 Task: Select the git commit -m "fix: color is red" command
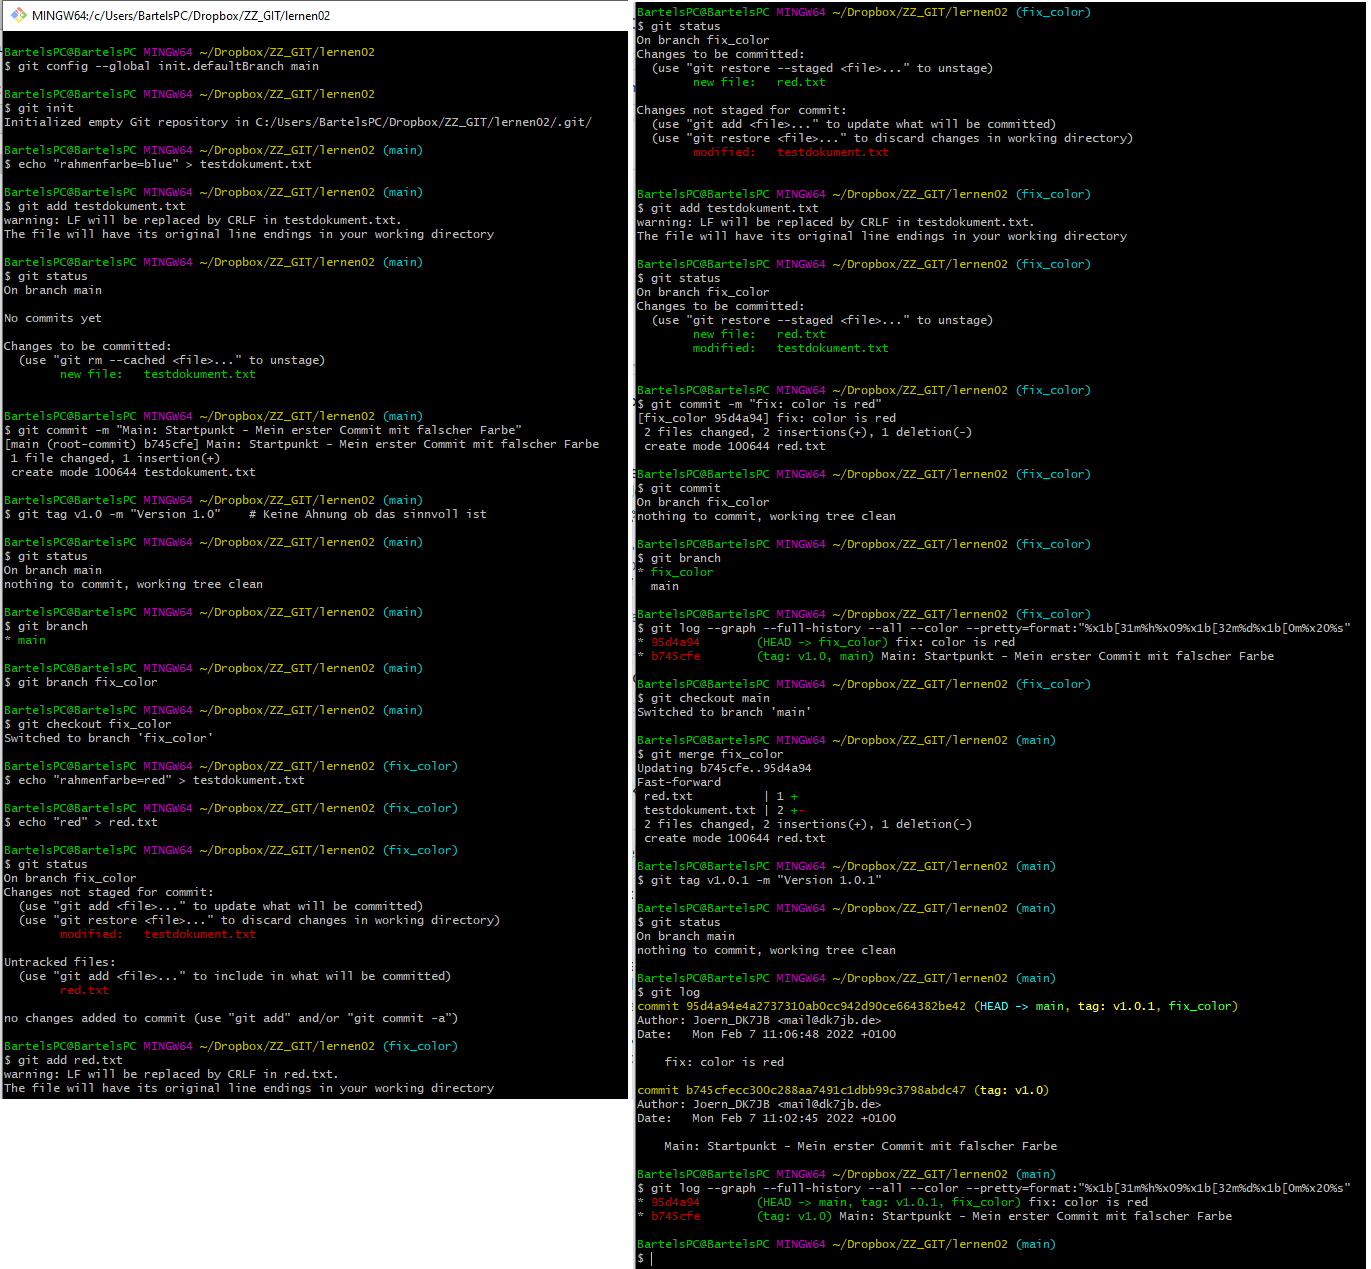[x=760, y=404]
